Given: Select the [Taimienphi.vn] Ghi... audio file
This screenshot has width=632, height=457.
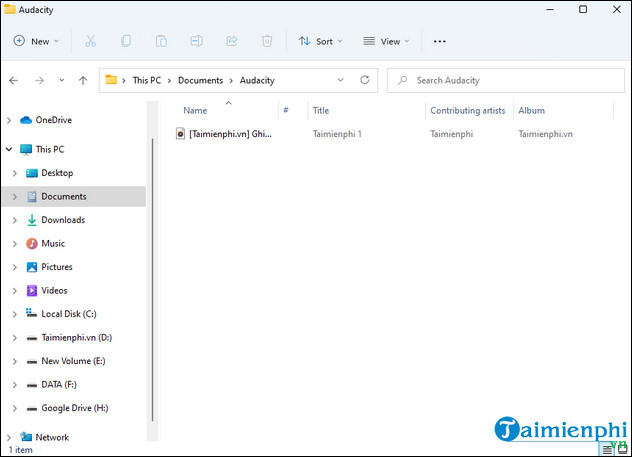Looking at the screenshot, I should point(229,133).
